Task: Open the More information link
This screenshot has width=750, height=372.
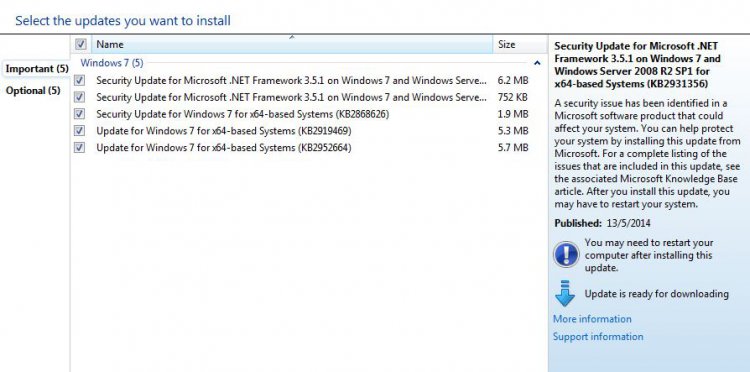Action: pos(592,319)
